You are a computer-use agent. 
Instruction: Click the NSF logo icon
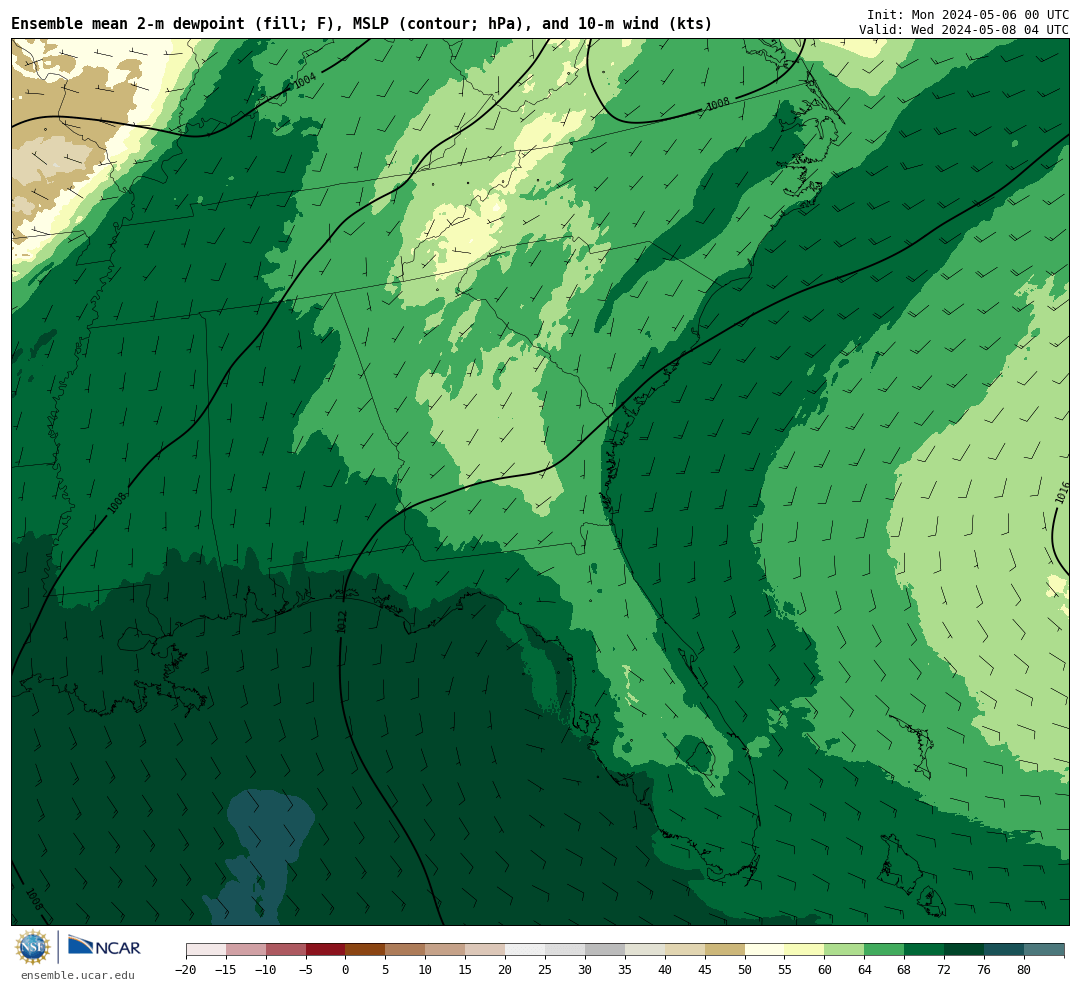click(x=33, y=947)
